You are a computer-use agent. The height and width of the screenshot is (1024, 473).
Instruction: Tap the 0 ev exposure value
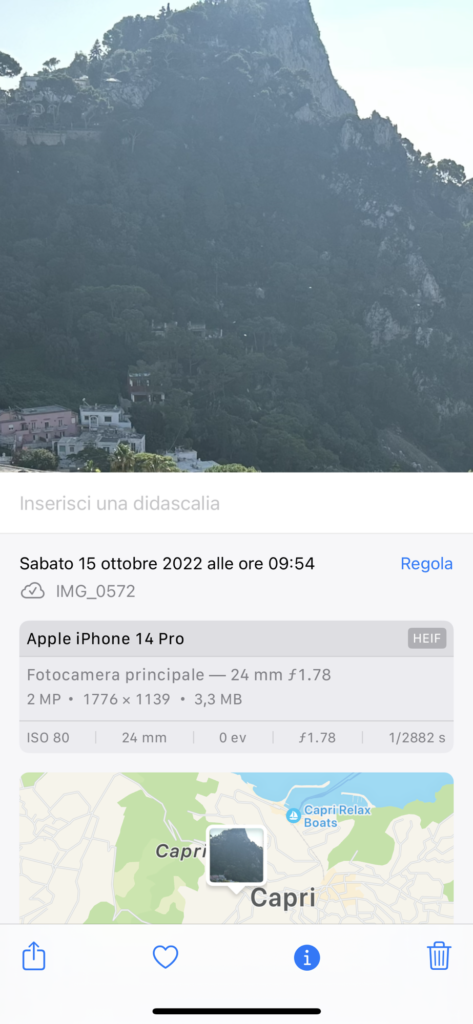(233, 738)
